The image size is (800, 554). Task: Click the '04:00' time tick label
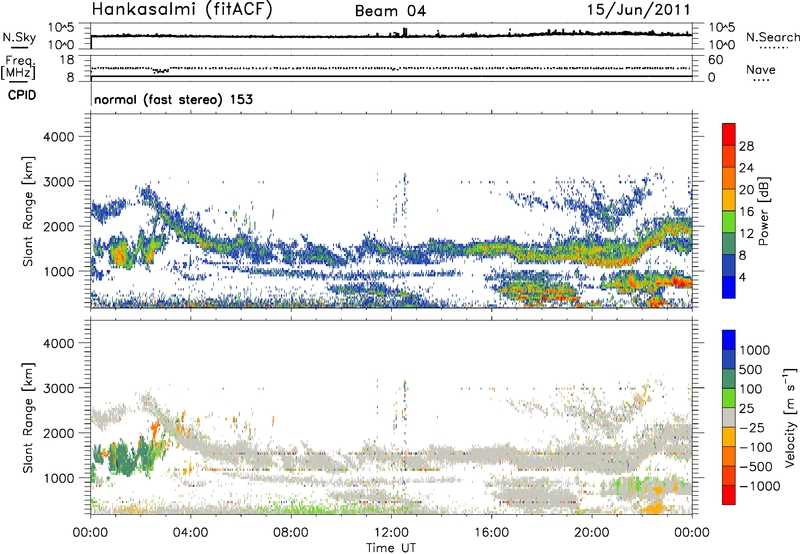(x=190, y=533)
